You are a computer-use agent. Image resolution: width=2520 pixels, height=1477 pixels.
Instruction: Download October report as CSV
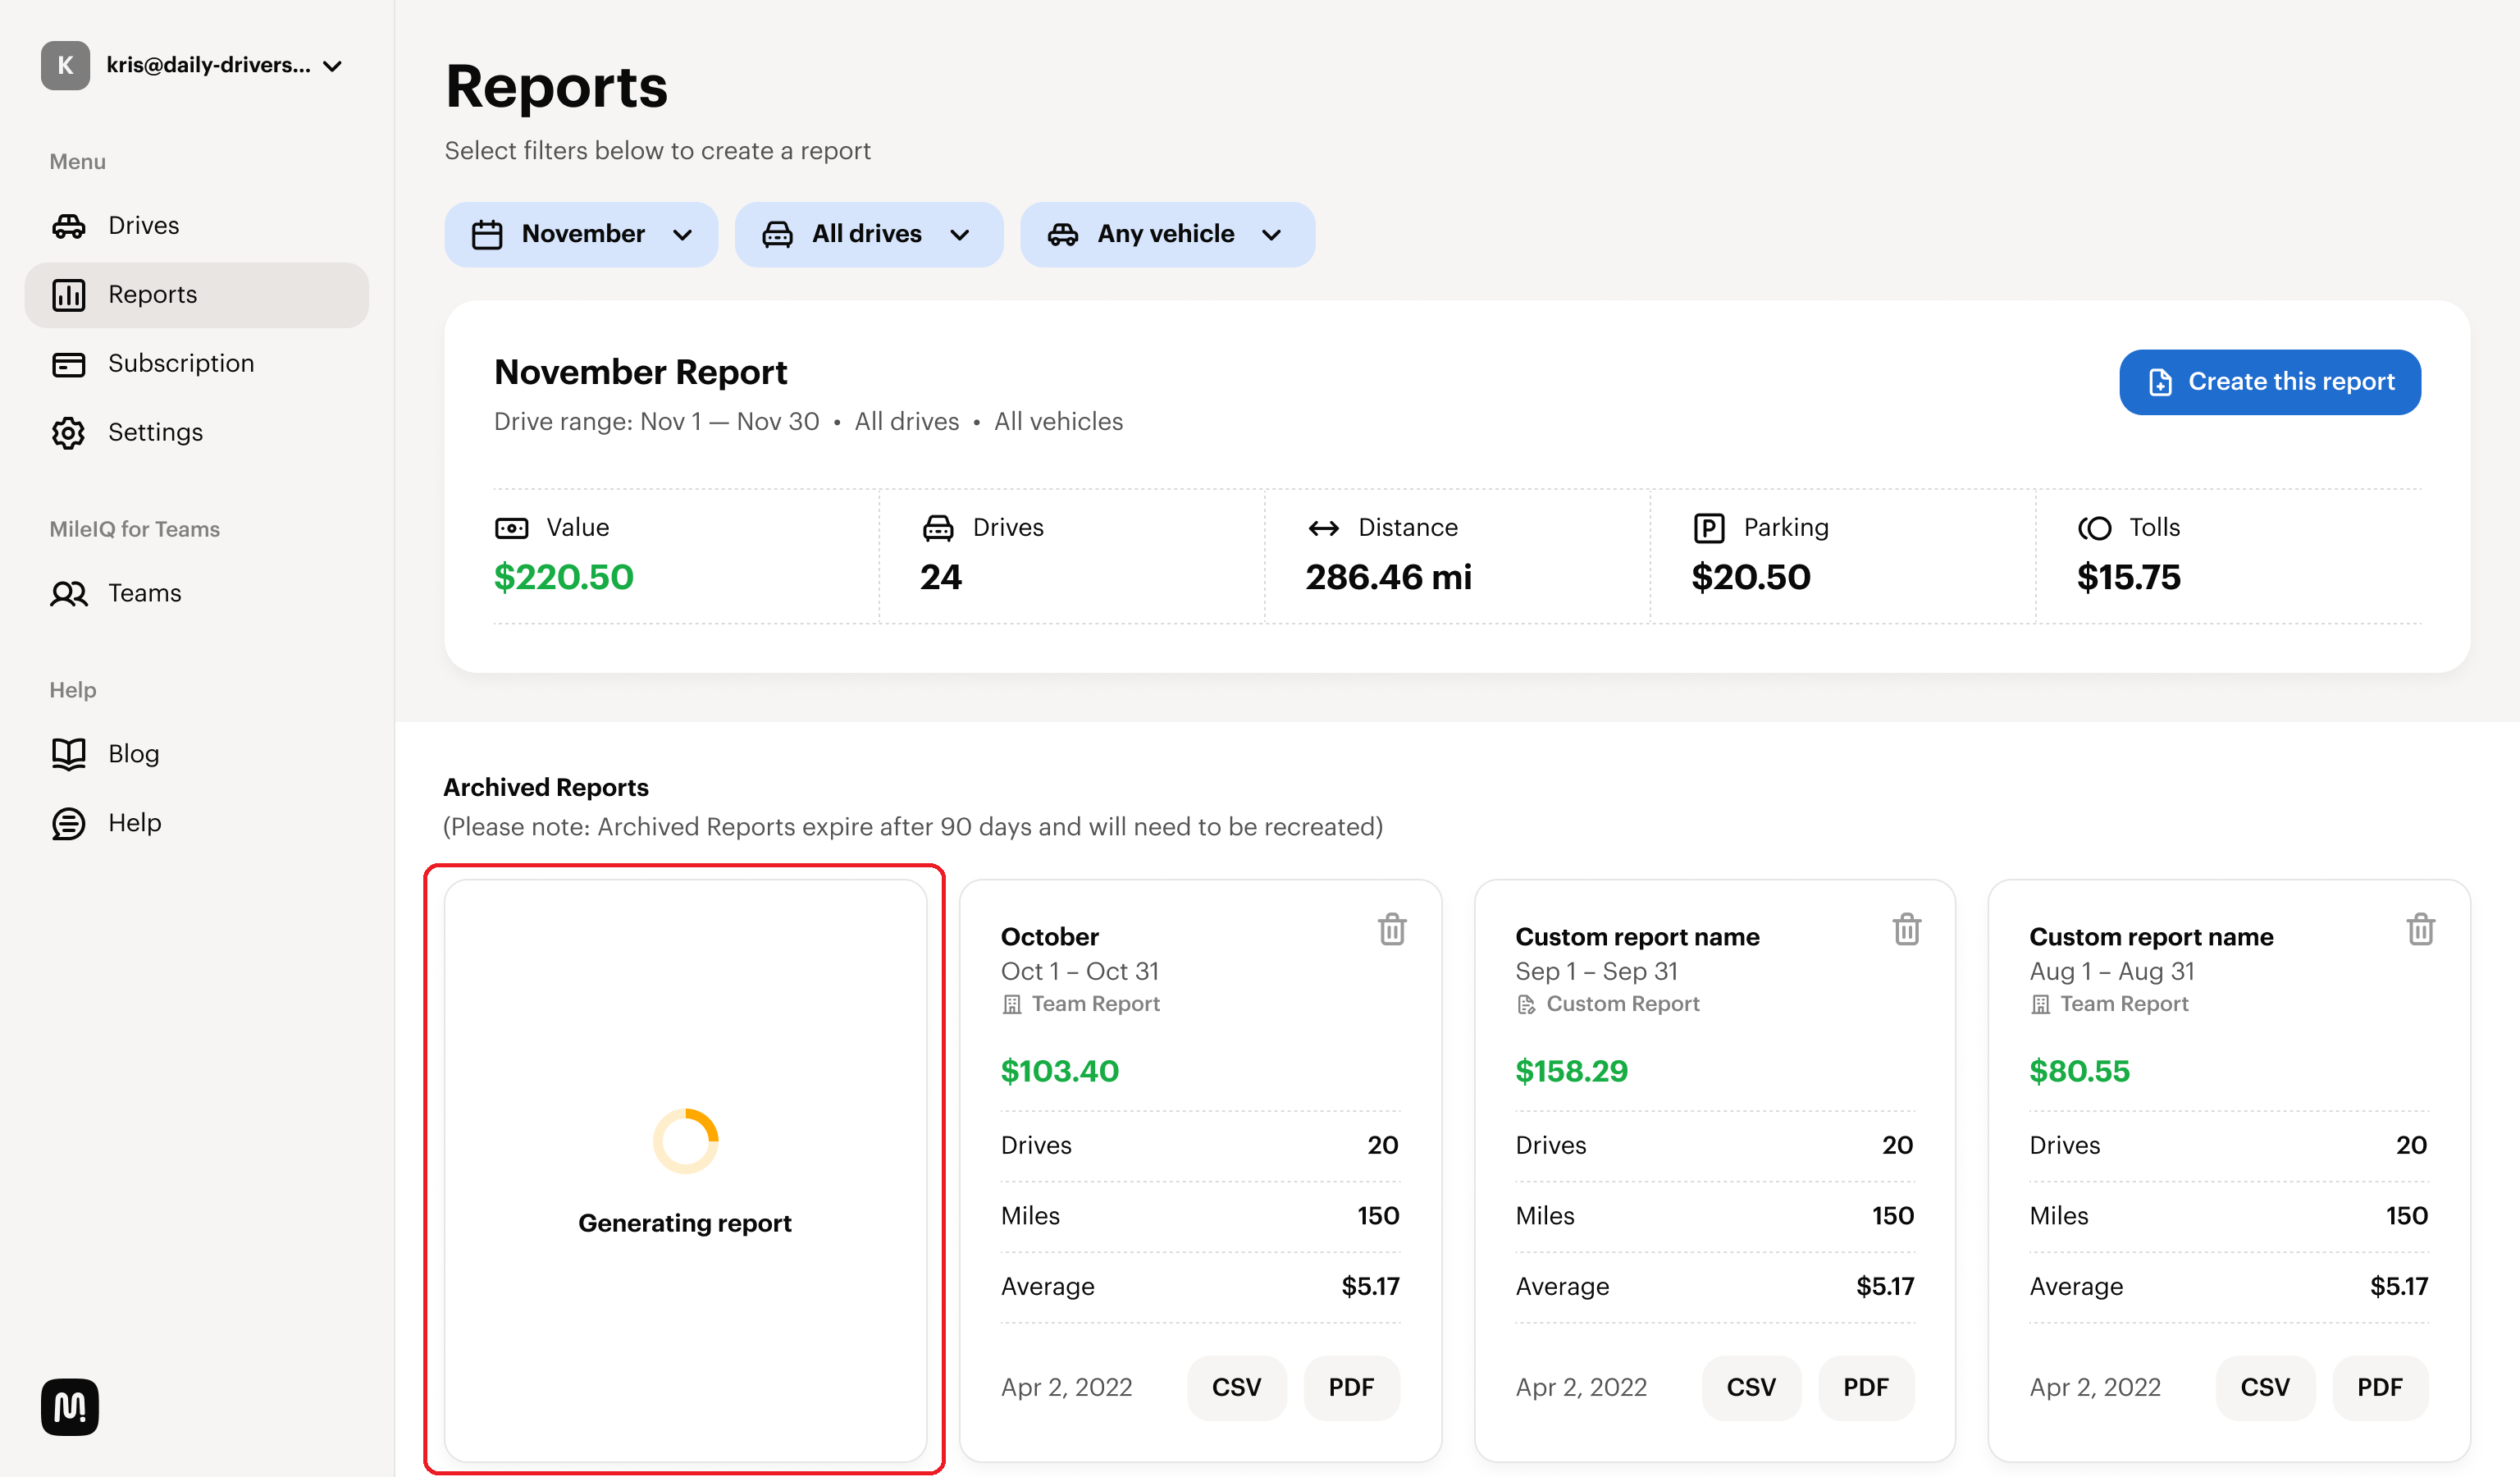(x=1236, y=1388)
